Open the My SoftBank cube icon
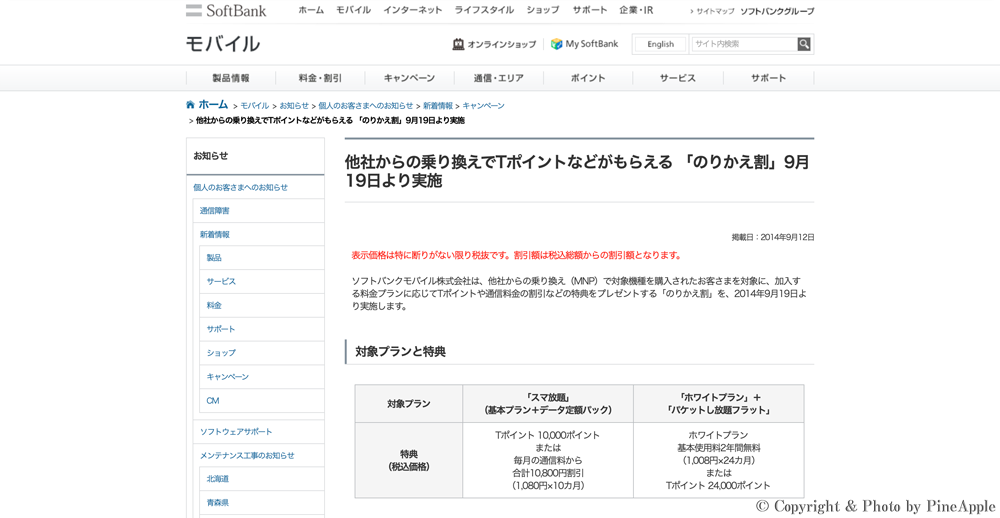This screenshot has width=1000, height=518. (557, 44)
